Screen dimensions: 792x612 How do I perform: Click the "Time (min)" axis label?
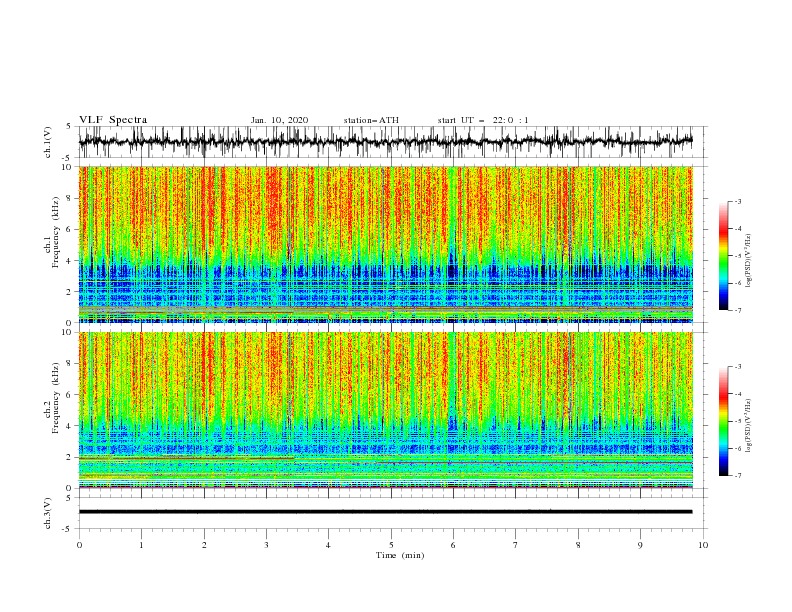pos(400,555)
